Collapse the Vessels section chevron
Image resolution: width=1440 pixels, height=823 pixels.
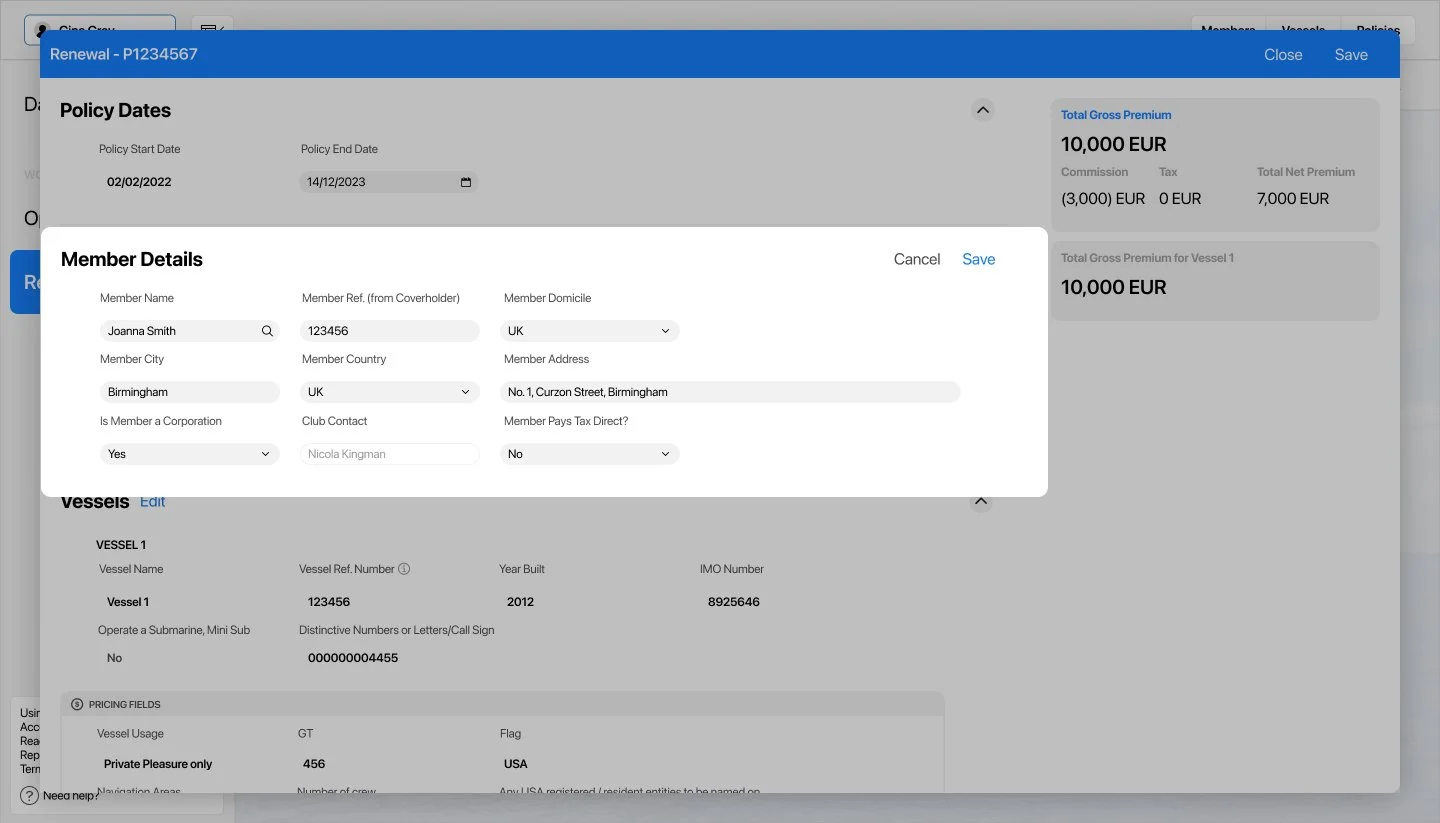tap(981, 501)
